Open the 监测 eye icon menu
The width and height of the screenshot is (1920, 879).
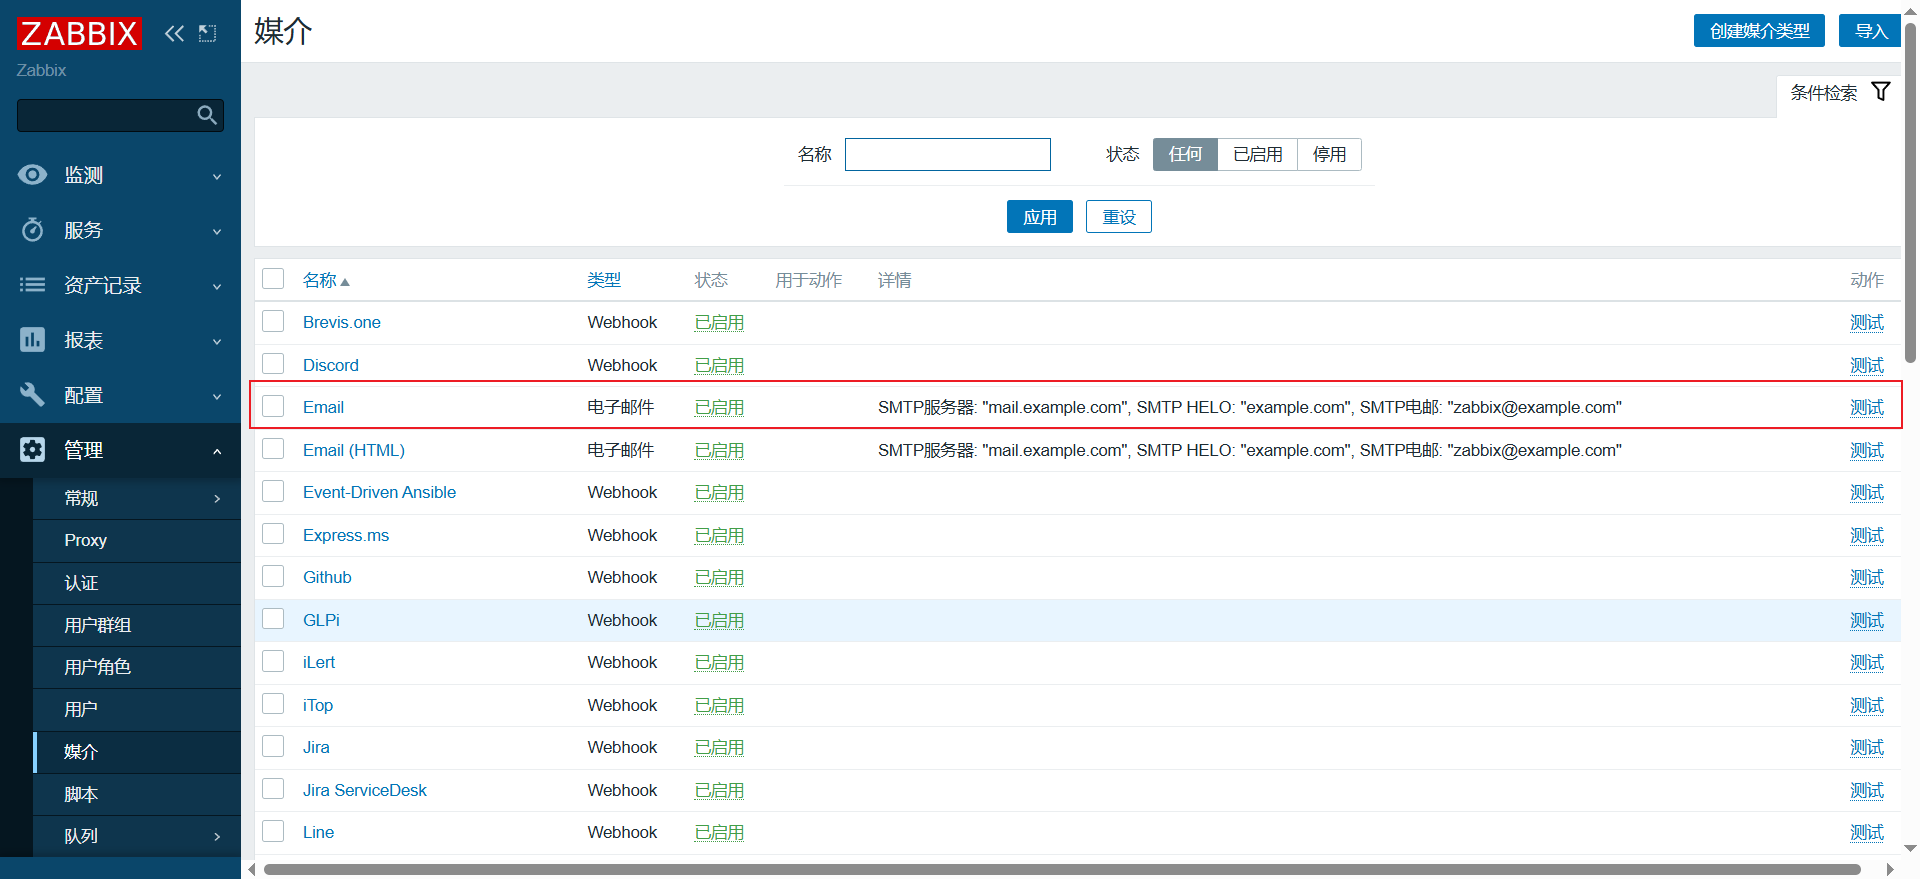pyautogui.click(x=32, y=175)
